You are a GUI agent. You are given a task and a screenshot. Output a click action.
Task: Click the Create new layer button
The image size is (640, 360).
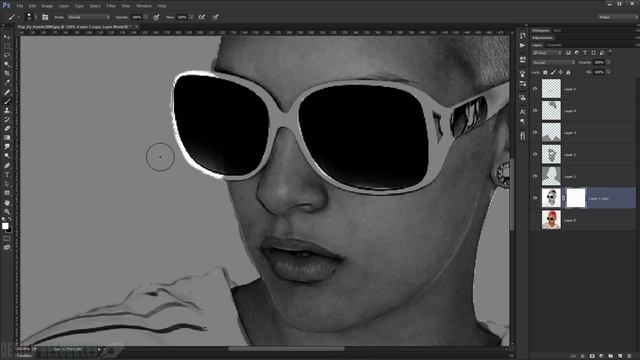click(x=620, y=356)
